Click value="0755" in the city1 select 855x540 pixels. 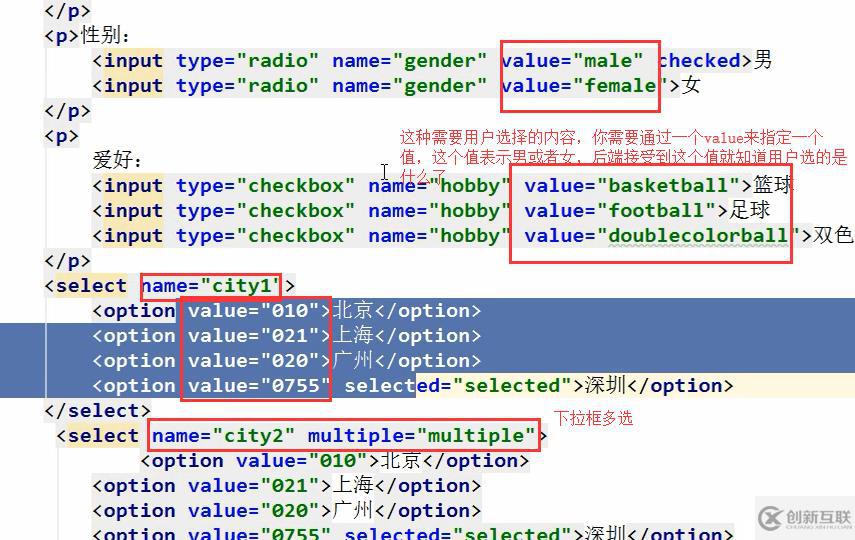click(260, 386)
